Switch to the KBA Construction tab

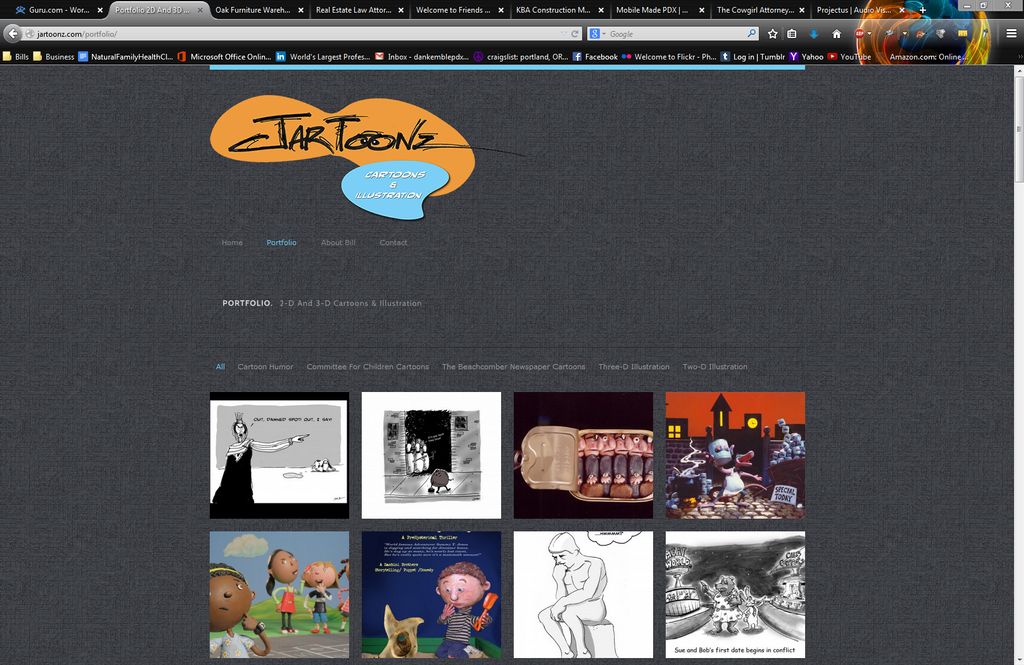tap(553, 9)
